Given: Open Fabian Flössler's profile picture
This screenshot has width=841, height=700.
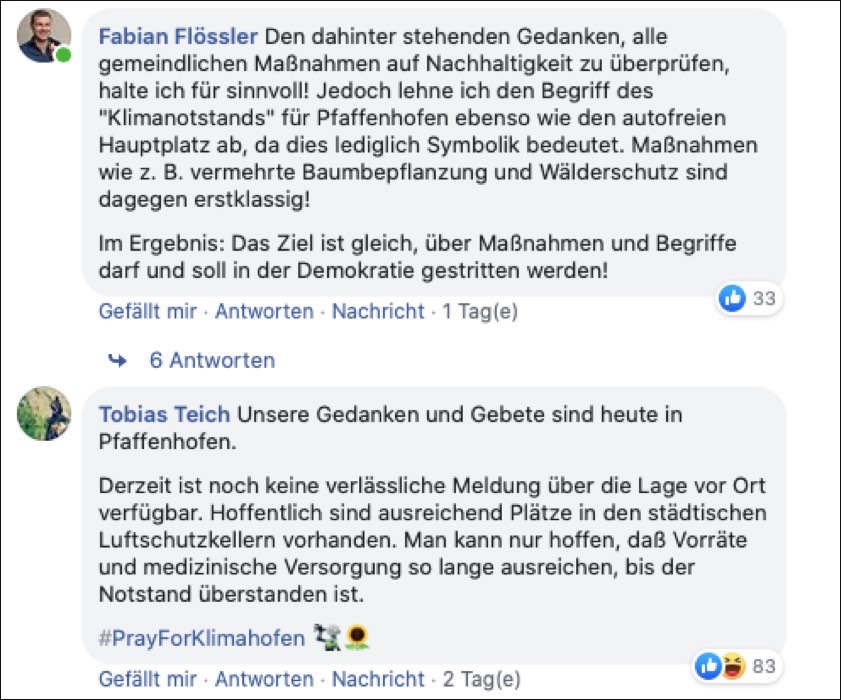Looking at the screenshot, I should [44, 36].
